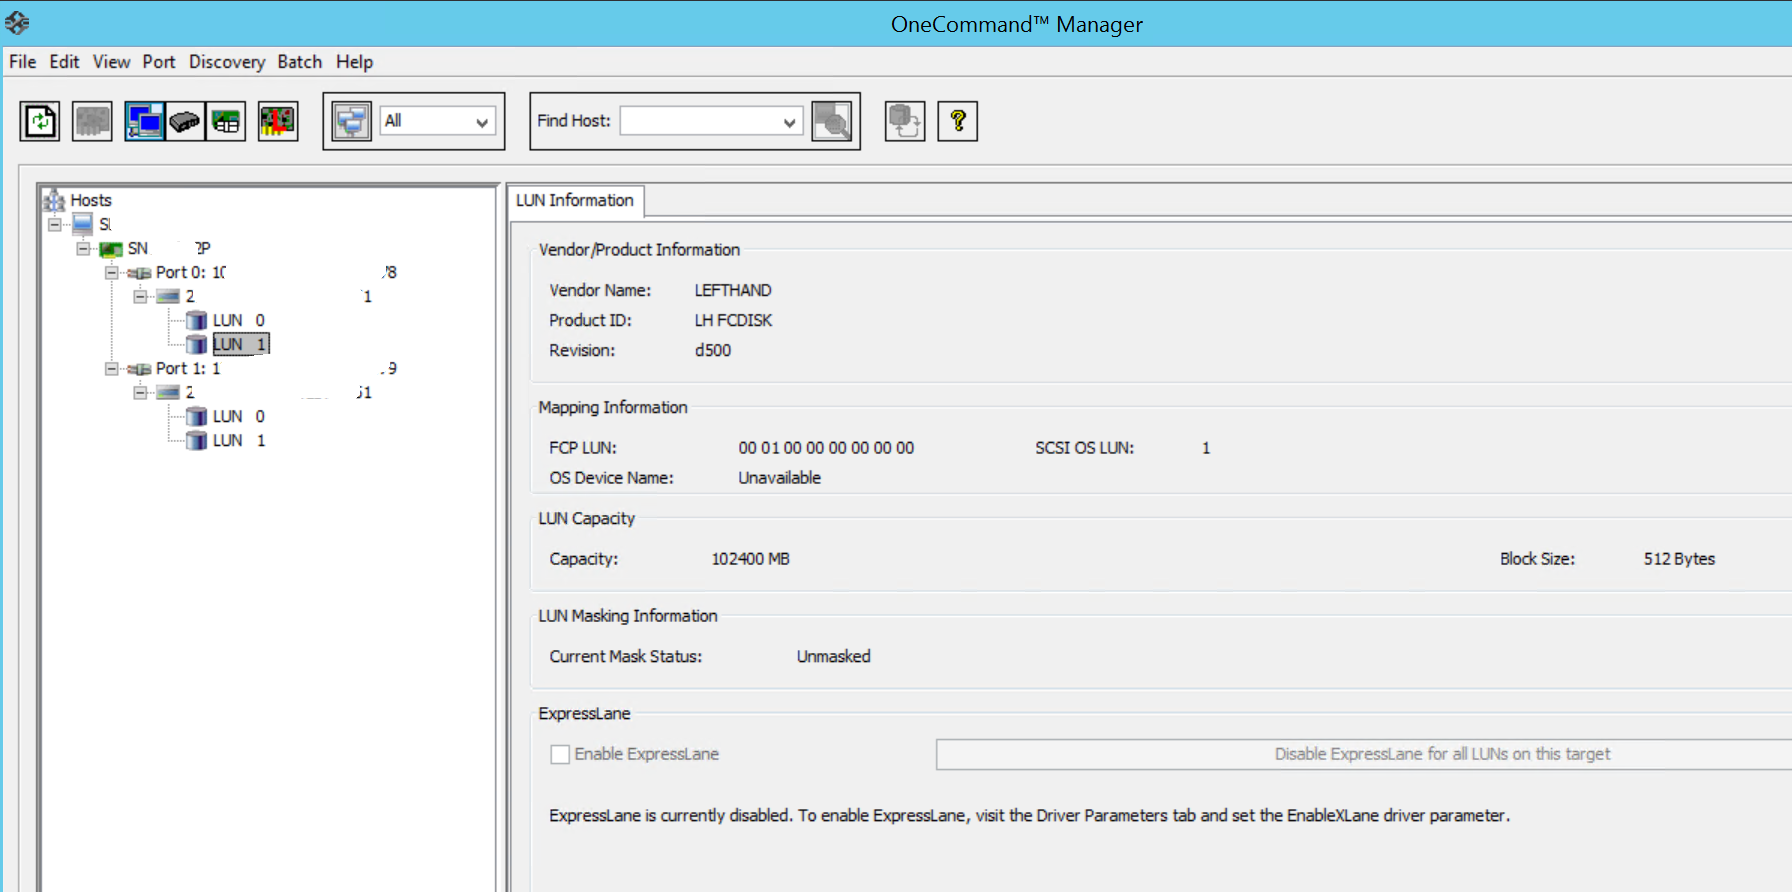Click the Port 1 connector icon
Viewport: 1792px width, 892px height.
tap(139, 369)
